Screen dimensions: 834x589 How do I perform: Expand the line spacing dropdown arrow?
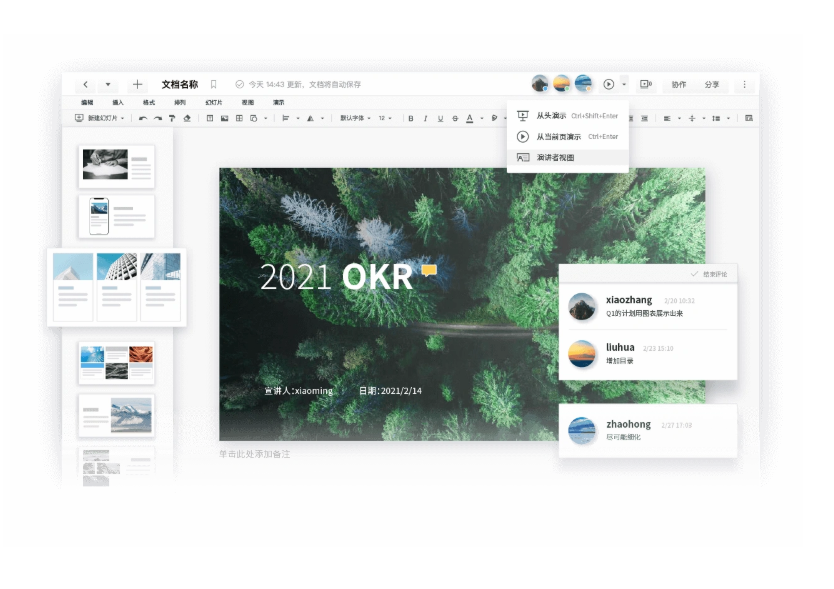click(728, 118)
